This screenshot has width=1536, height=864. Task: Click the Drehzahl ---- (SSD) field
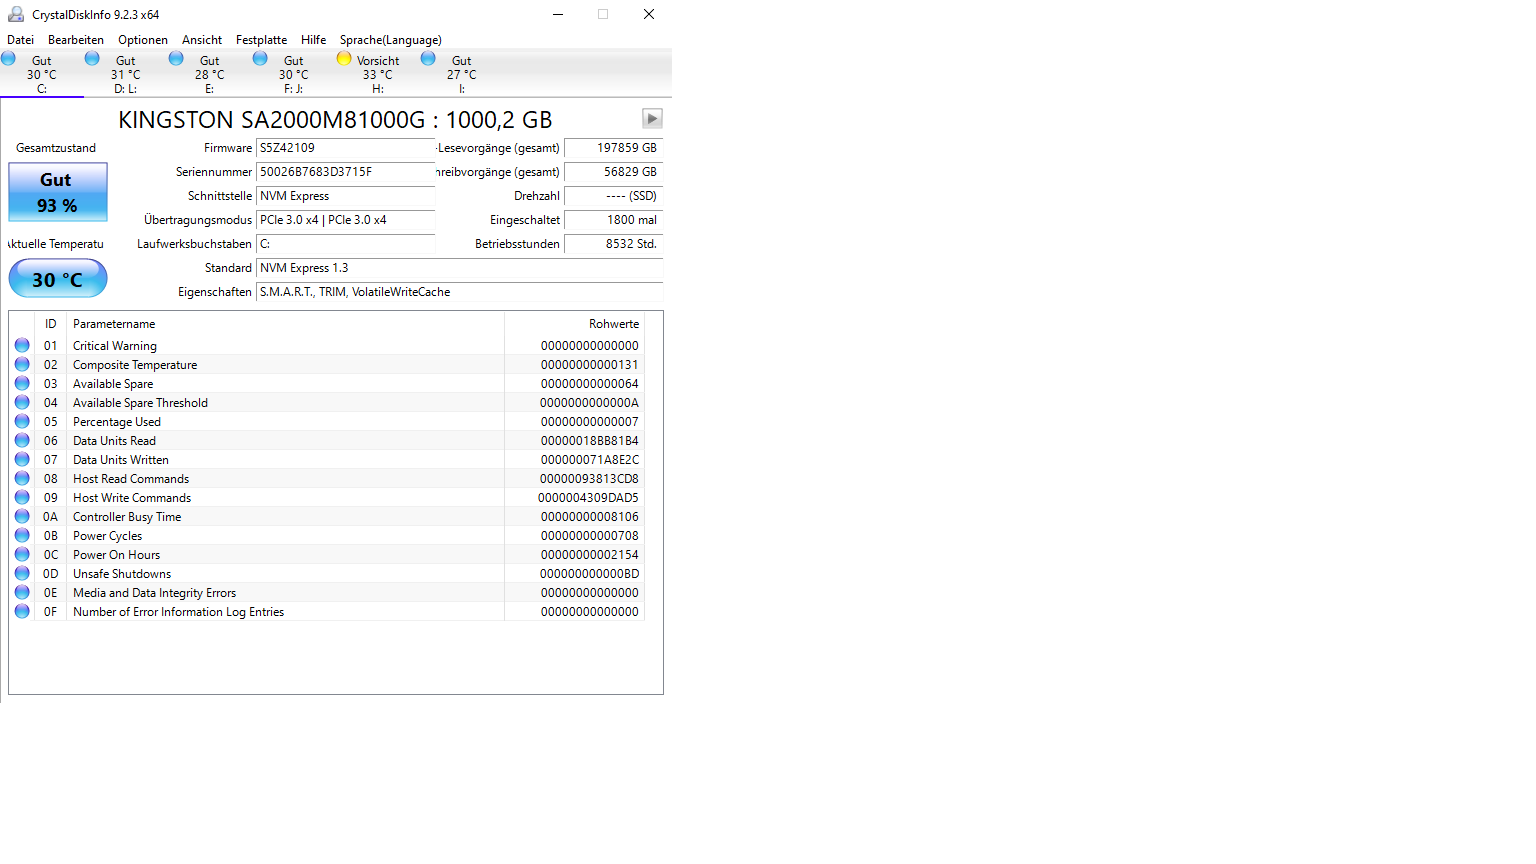(x=614, y=196)
